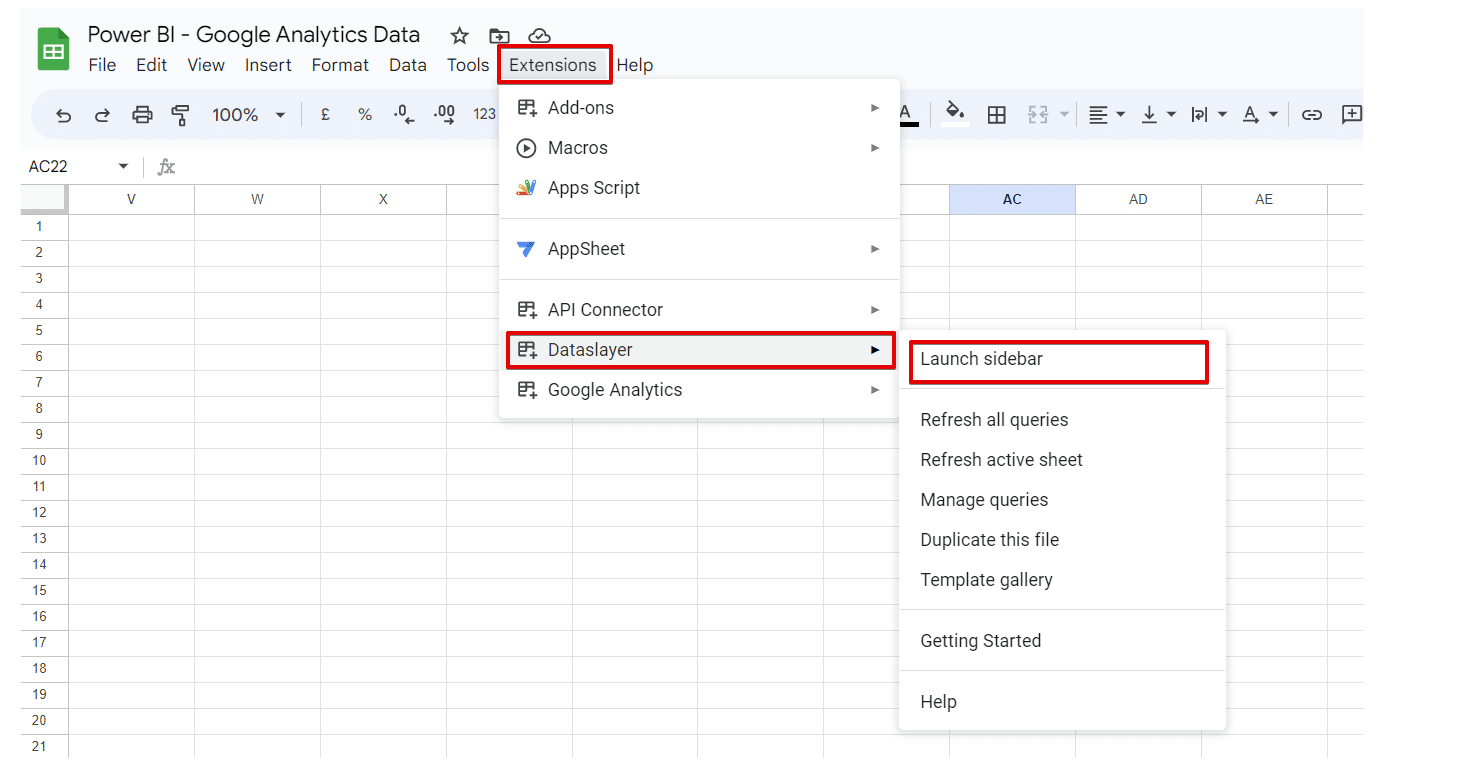Click the Format as currency icon
This screenshot has height=783, width=1461.
tap(324, 114)
